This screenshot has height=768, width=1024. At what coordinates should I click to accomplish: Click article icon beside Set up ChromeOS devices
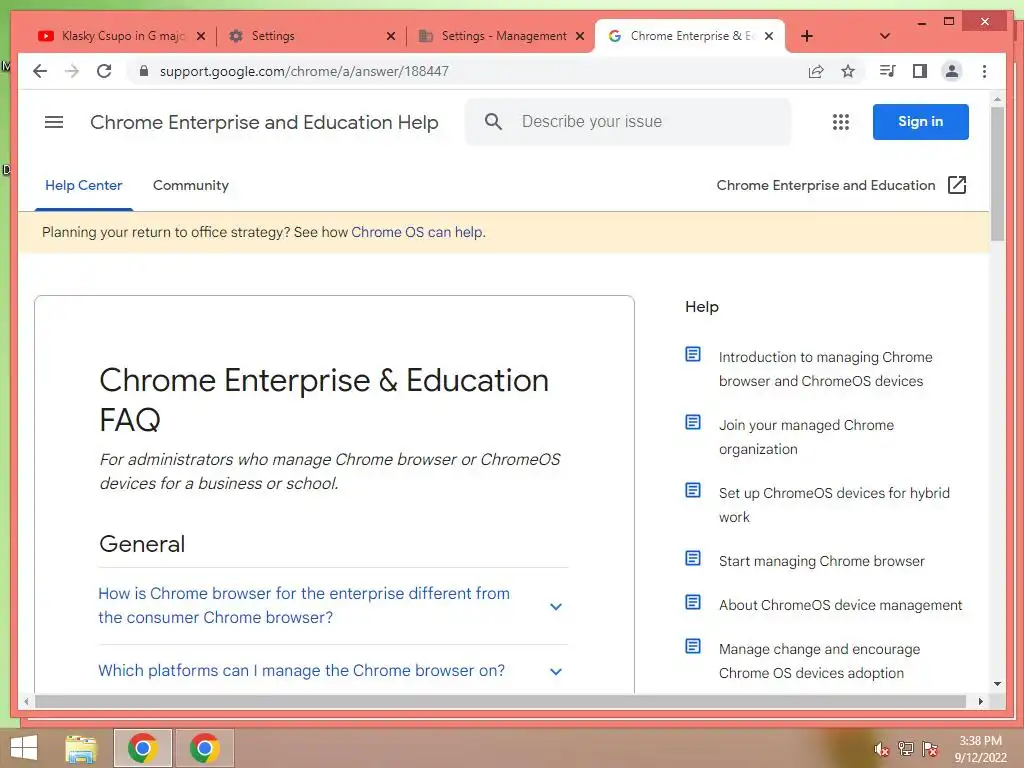693,490
